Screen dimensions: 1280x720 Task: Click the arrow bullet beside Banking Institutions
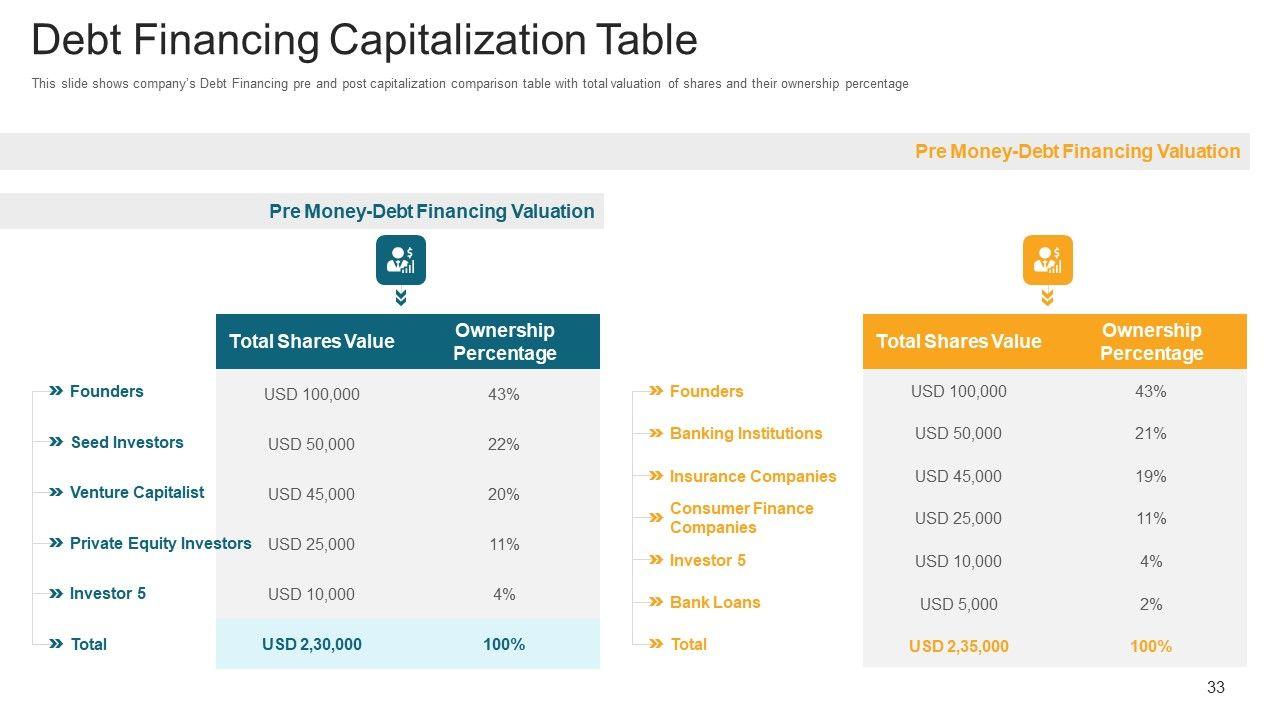pos(656,433)
